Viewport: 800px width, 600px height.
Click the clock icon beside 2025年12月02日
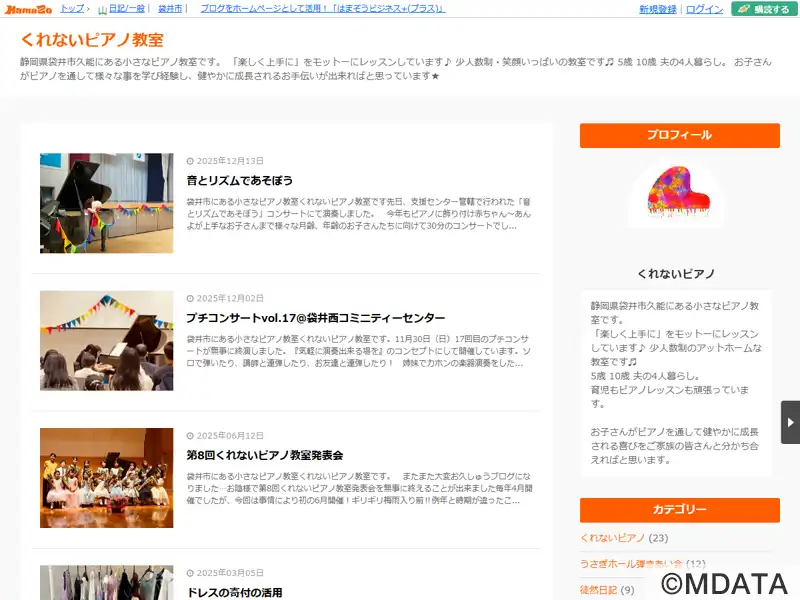pyautogui.click(x=190, y=298)
